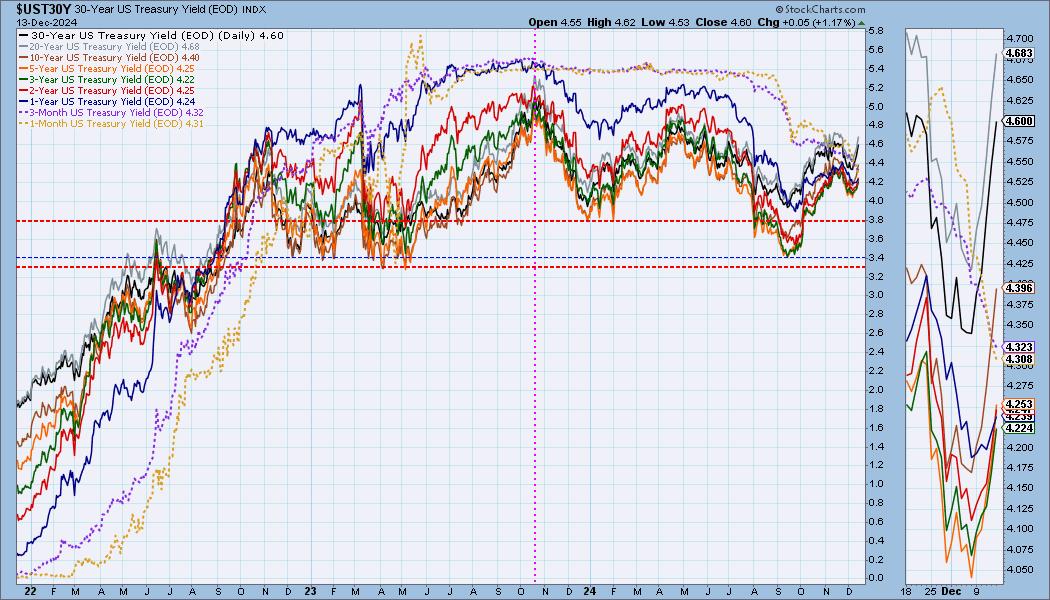Click the Dec label under zoom panel

coord(950,592)
